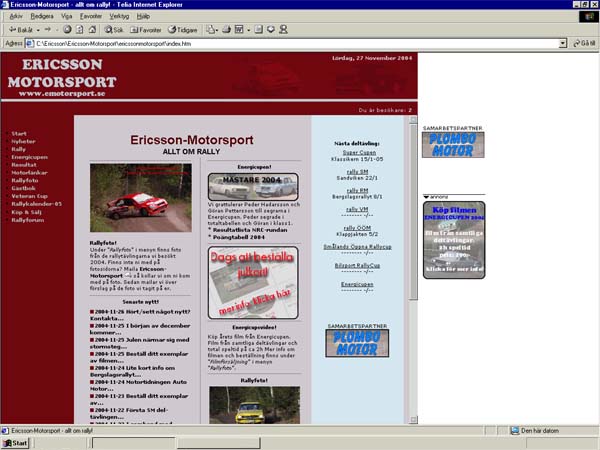The width and height of the screenshot is (600, 450).
Task: Open the Energicupen link under Nästa deltävling
Action: 357,284
